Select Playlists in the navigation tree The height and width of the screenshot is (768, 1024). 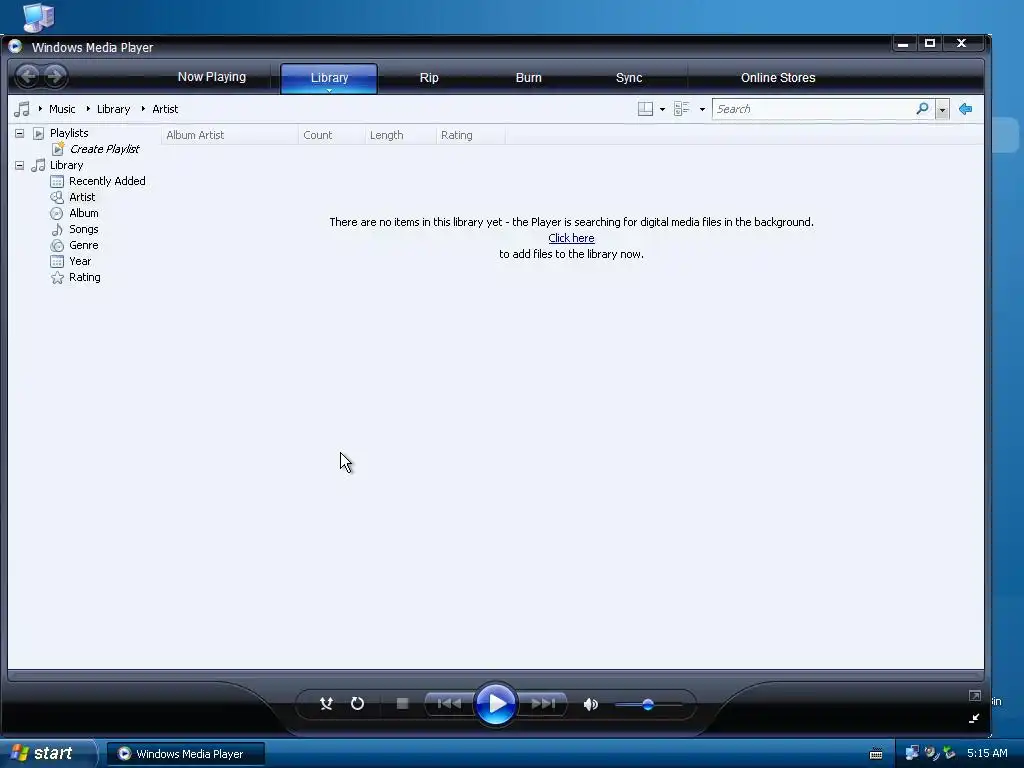pyautogui.click(x=69, y=133)
